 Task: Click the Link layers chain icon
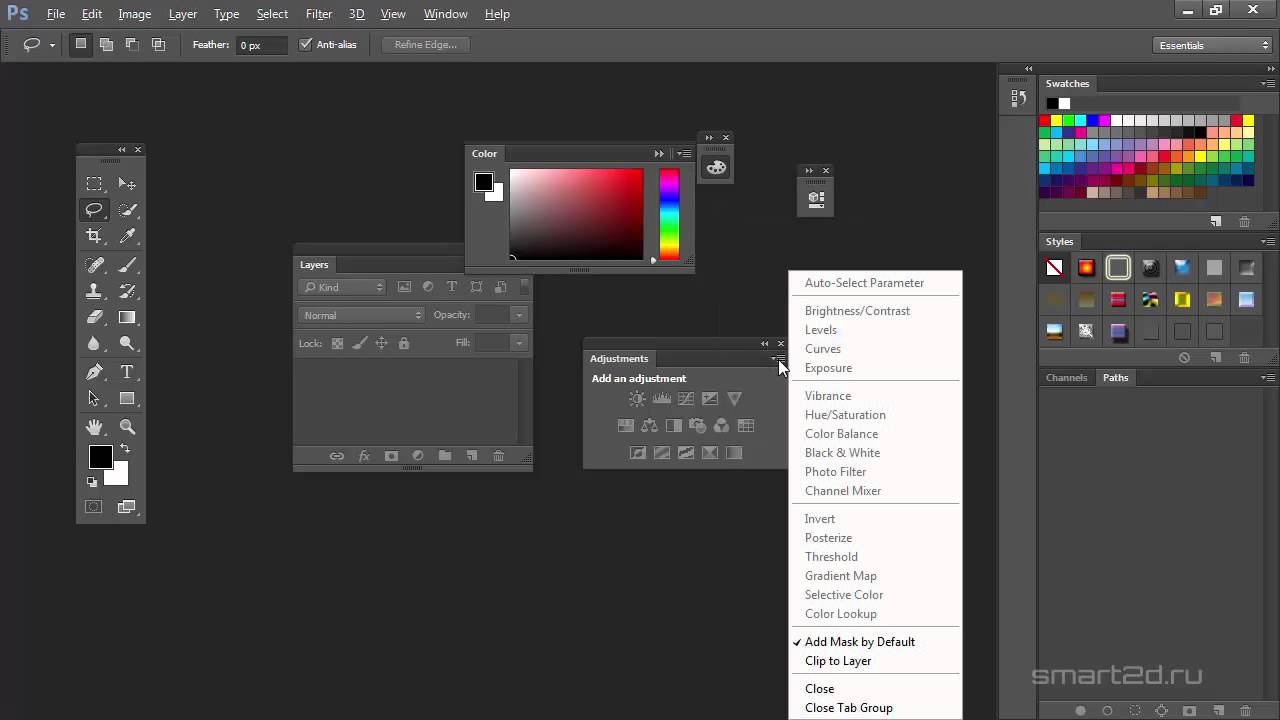(x=337, y=456)
